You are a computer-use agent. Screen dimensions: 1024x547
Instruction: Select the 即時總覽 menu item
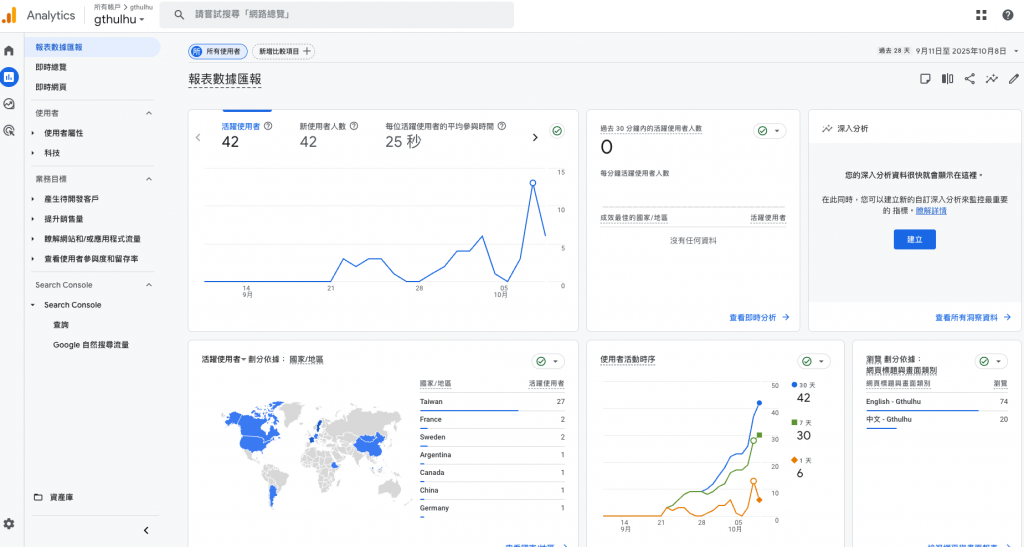coord(51,67)
